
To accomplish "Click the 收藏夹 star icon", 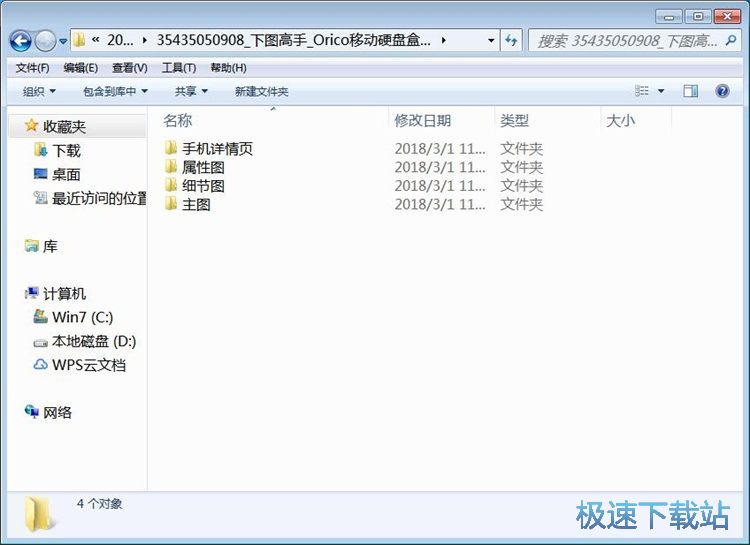I will click(x=31, y=125).
